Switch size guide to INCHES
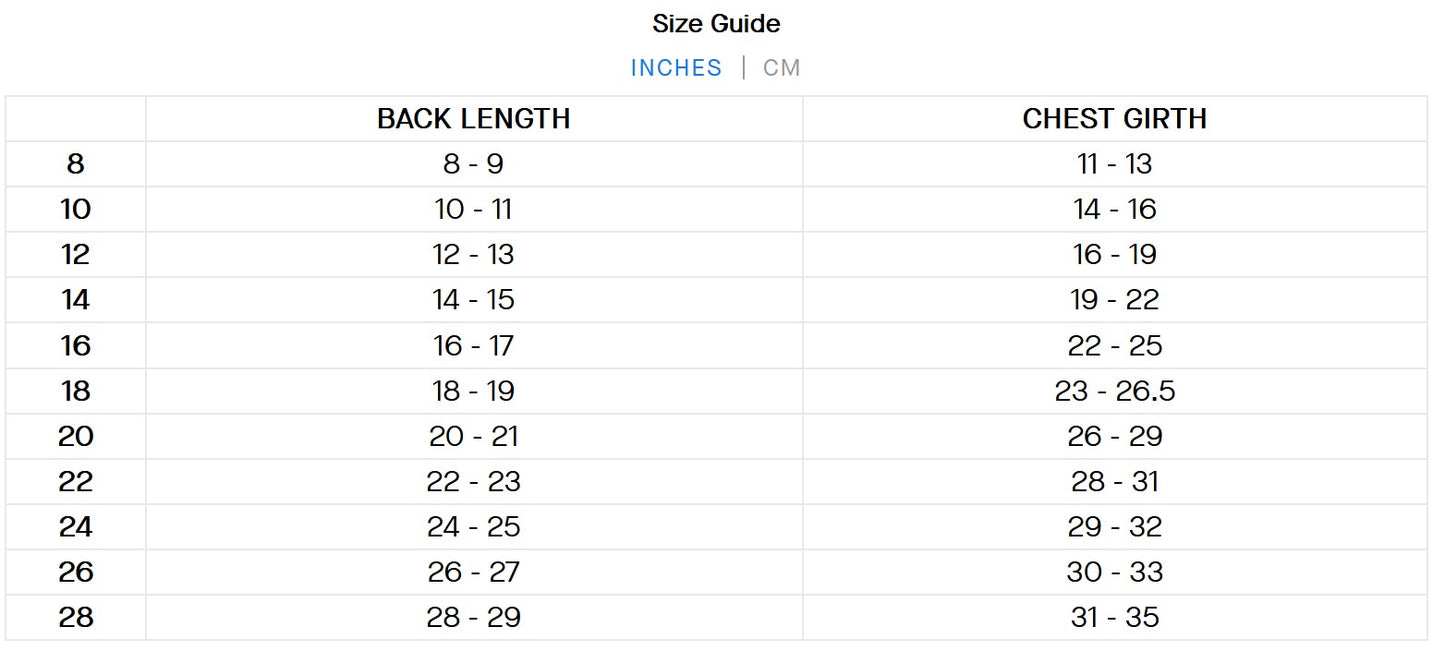 click(676, 68)
